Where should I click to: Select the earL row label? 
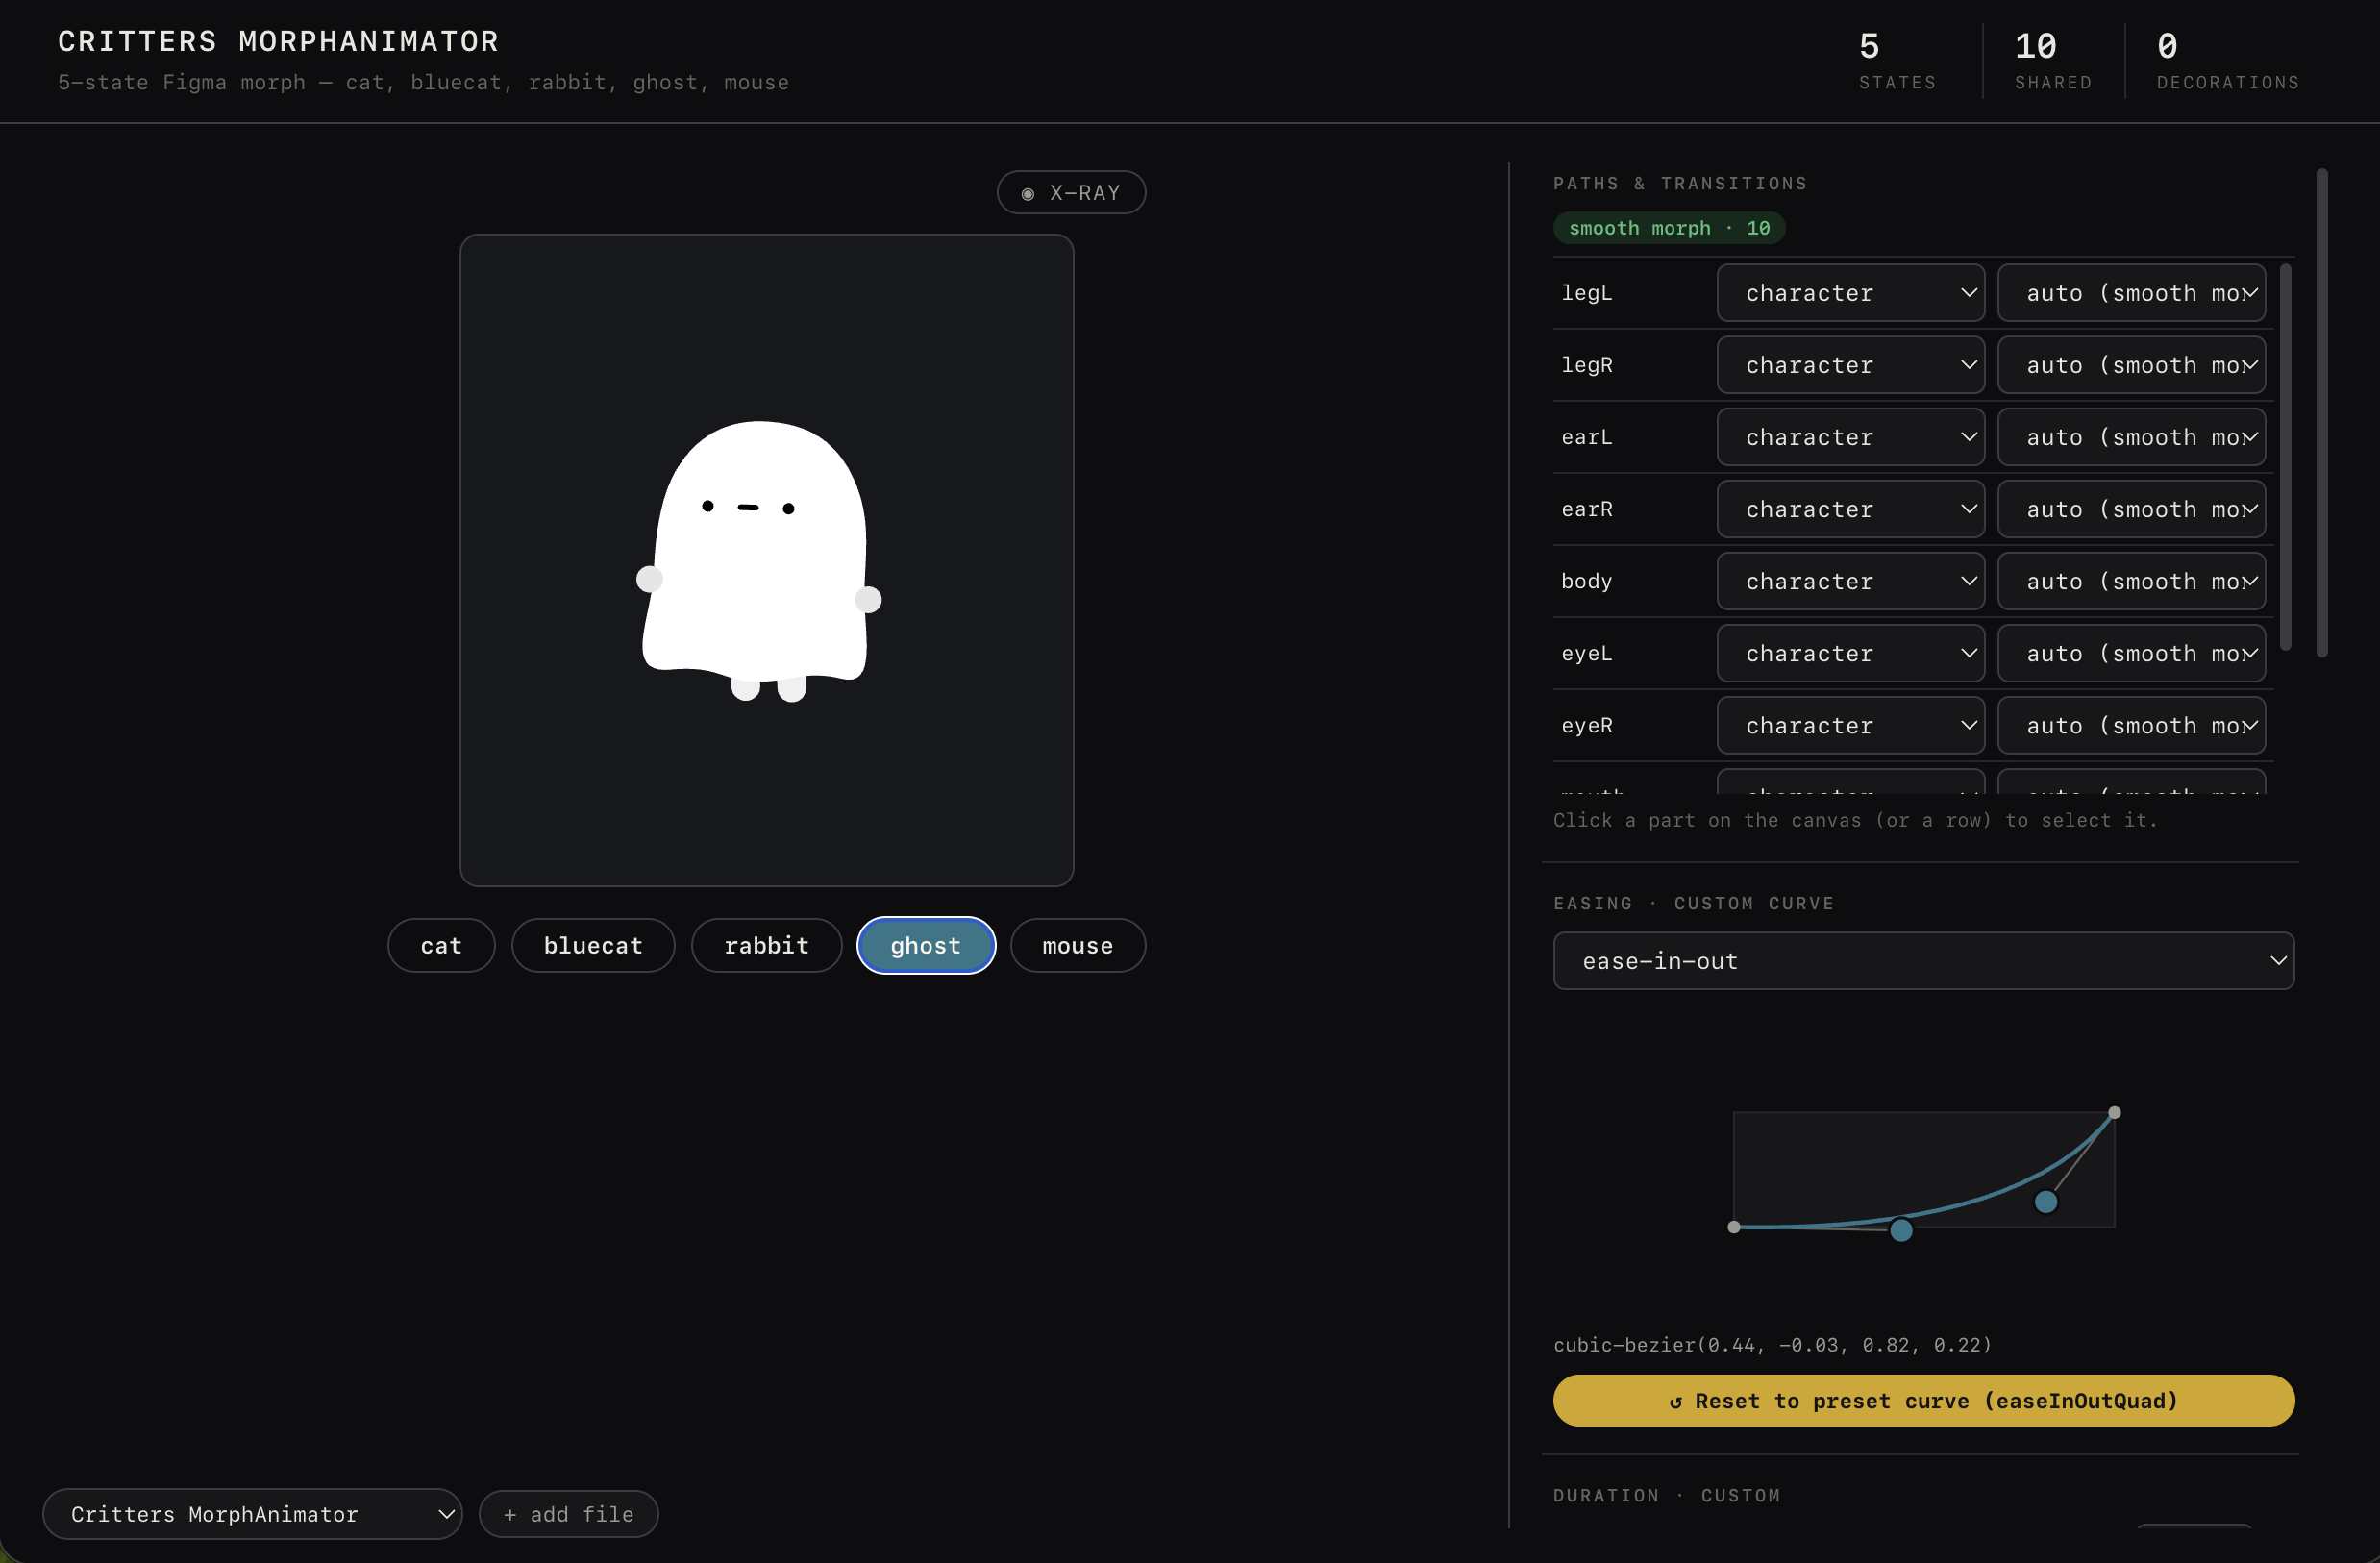pyautogui.click(x=1587, y=437)
